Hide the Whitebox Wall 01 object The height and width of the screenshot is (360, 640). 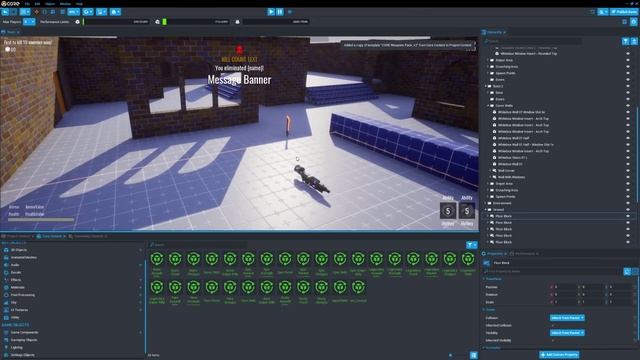click(628, 164)
